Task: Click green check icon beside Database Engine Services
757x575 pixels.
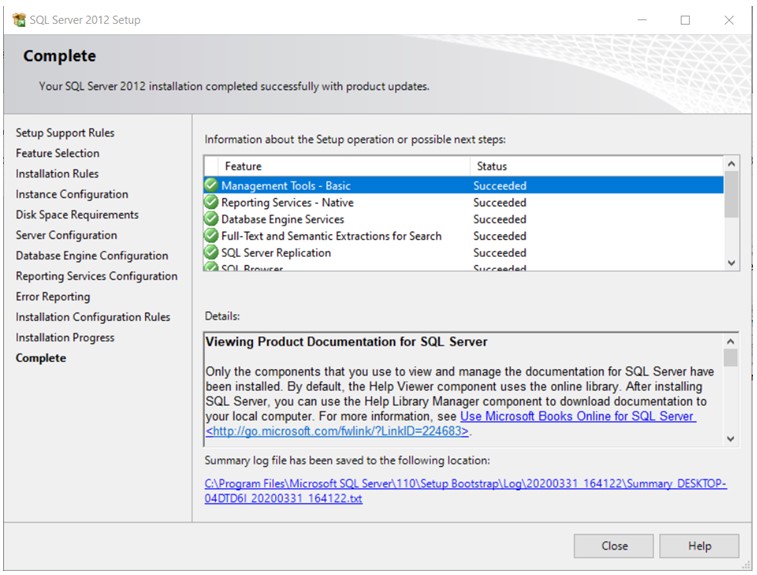Action: [211, 219]
